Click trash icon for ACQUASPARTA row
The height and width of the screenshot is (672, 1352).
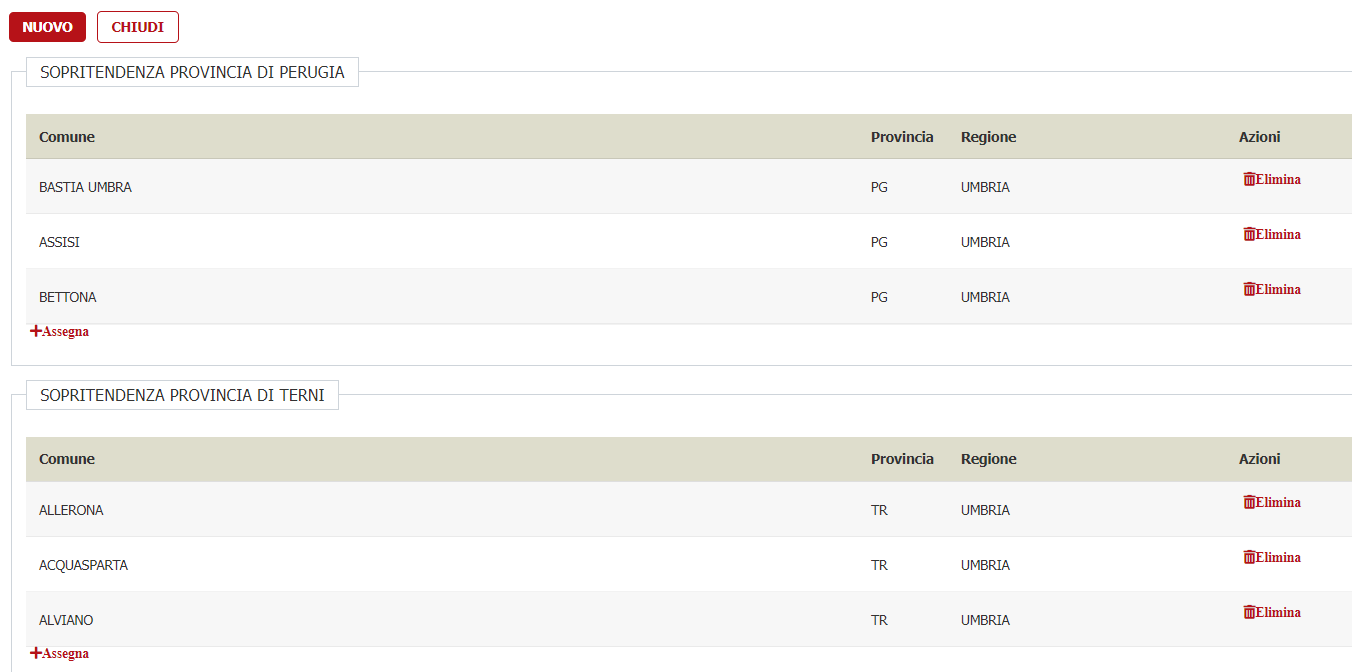click(1249, 558)
